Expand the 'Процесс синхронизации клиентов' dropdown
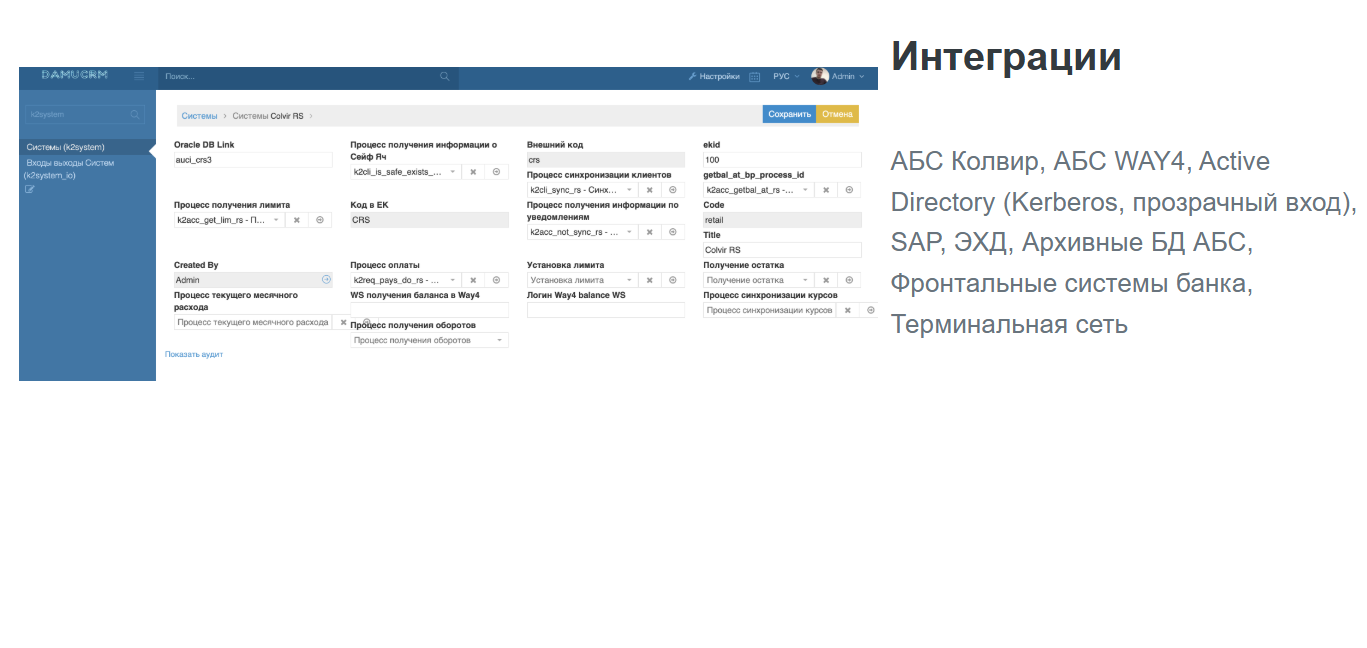This screenshot has height=648, width=1367. (x=629, y=190)
